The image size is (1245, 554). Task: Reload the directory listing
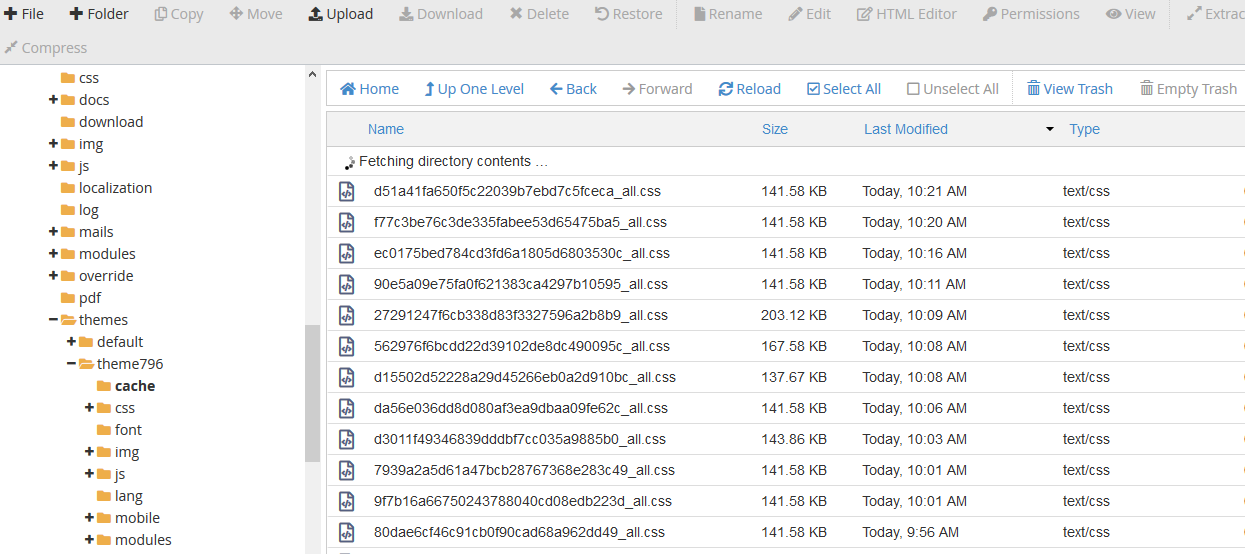(x=749, y=89)
